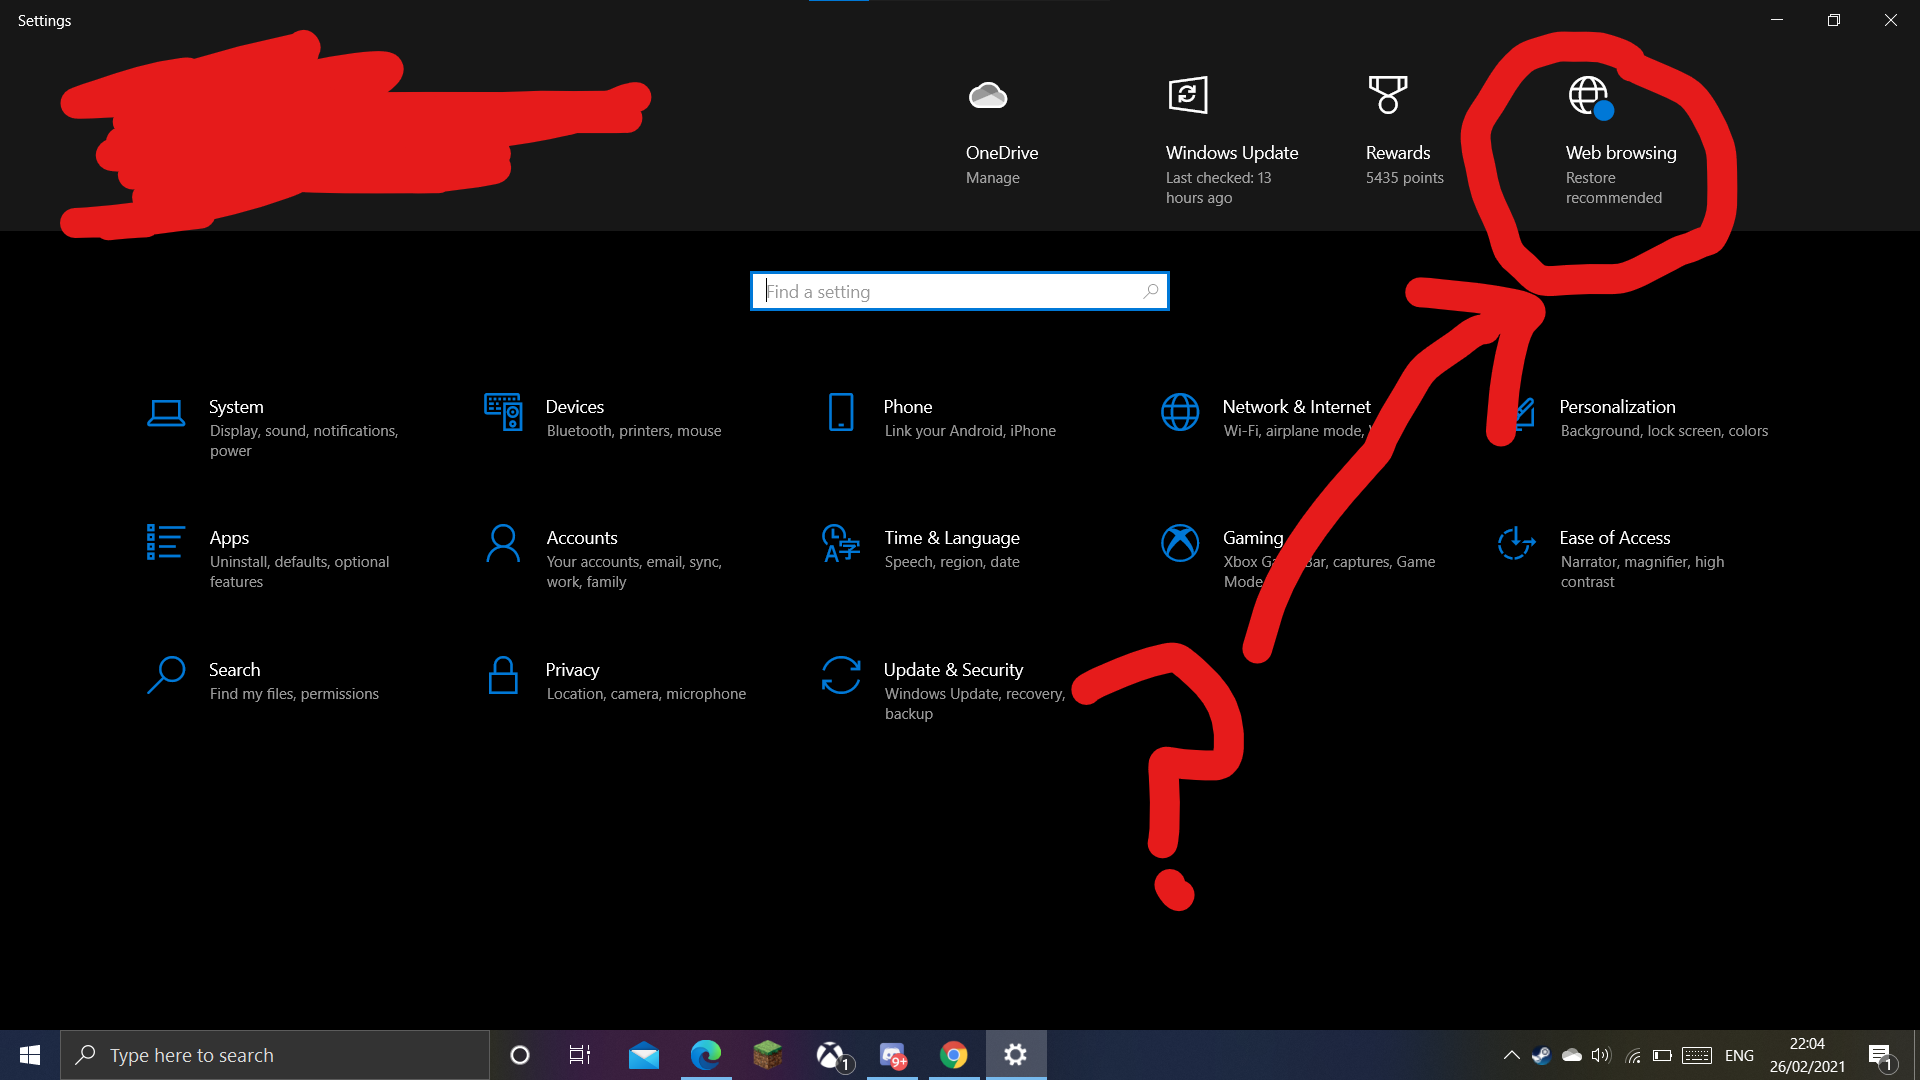
Task: Open the Ease of Access icon
Action: 1517,543
